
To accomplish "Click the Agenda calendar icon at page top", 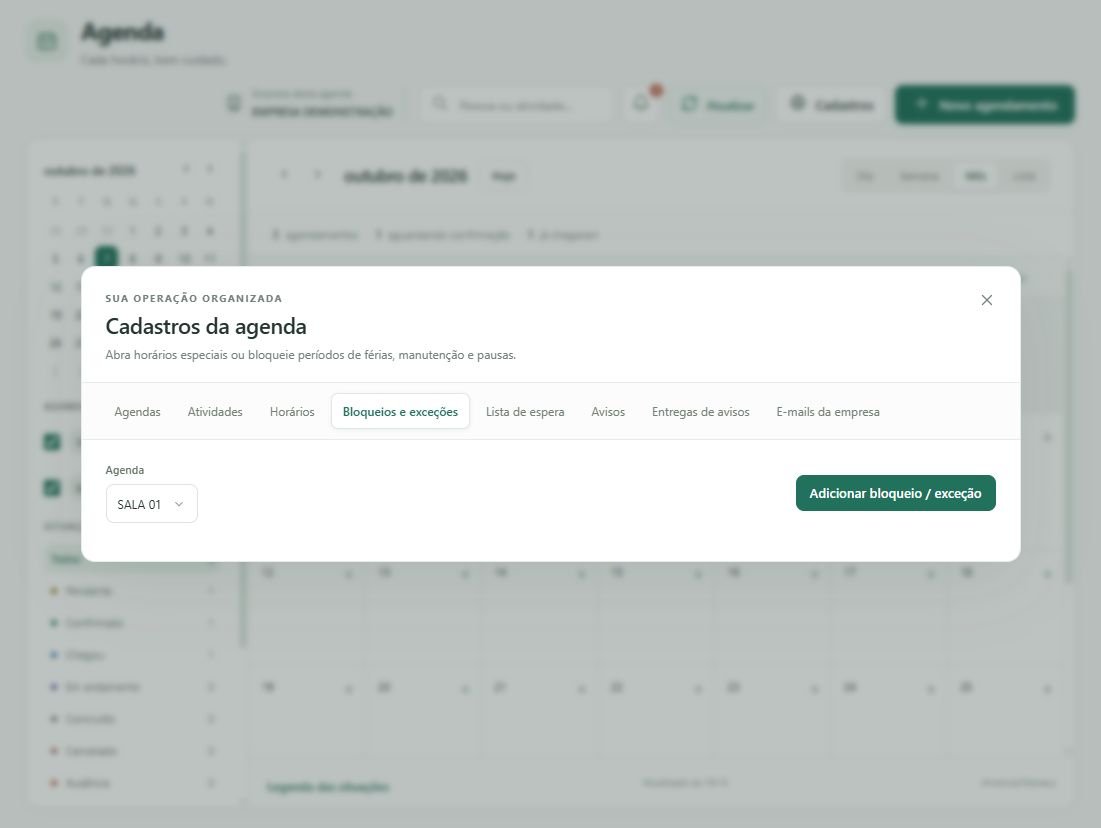I will [x=47, y=41].
